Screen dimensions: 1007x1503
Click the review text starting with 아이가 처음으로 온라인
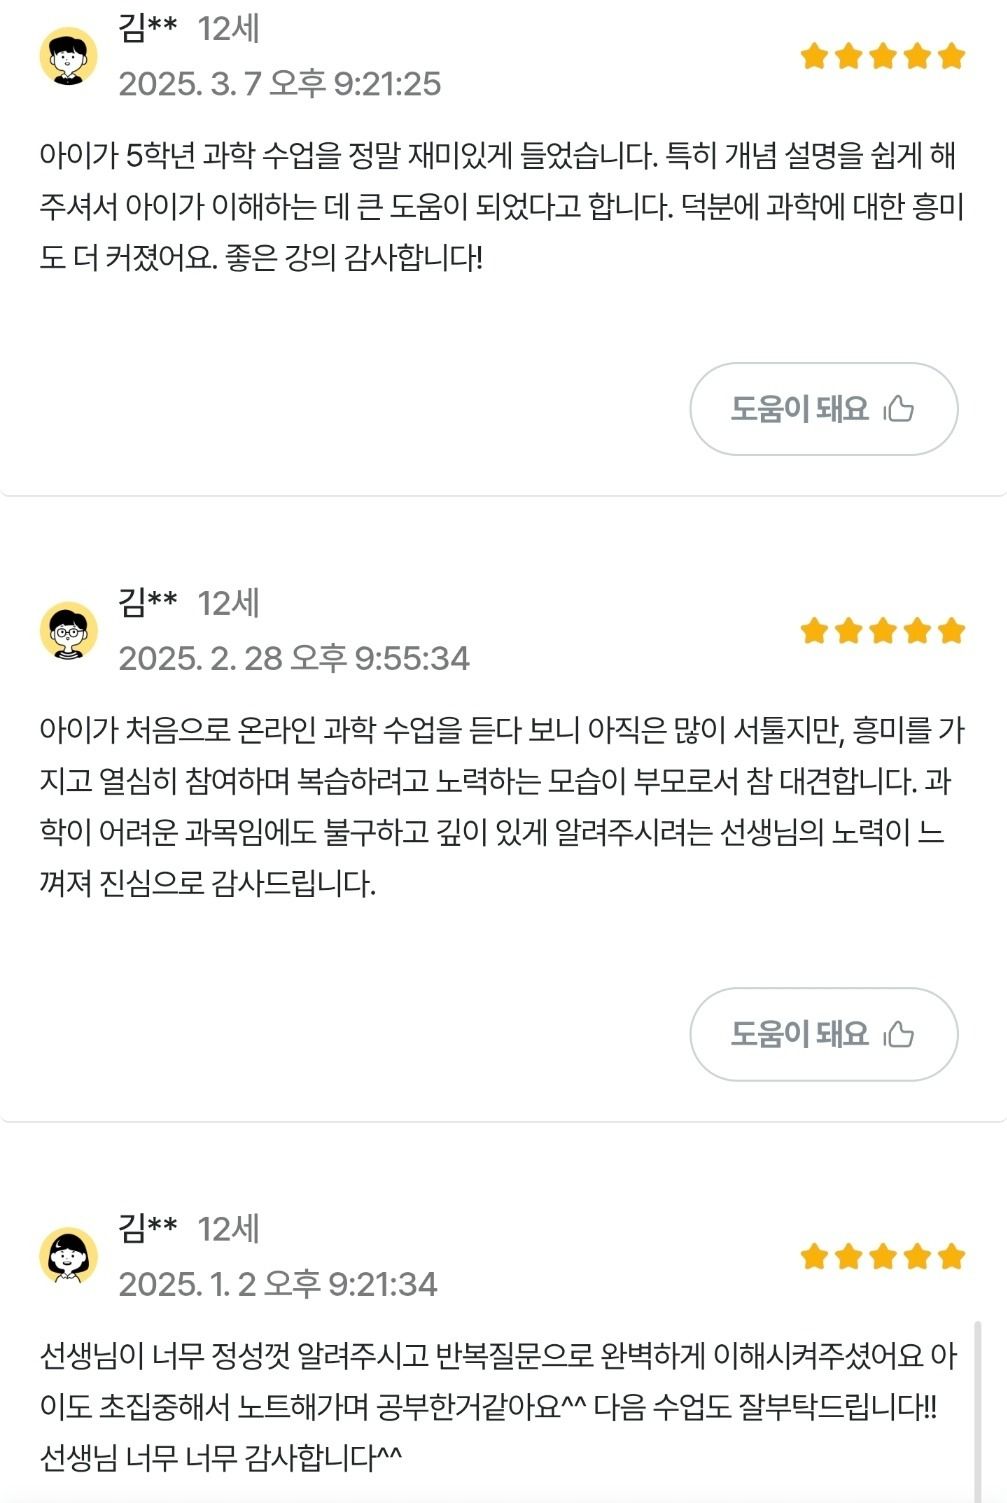[500, 807]
